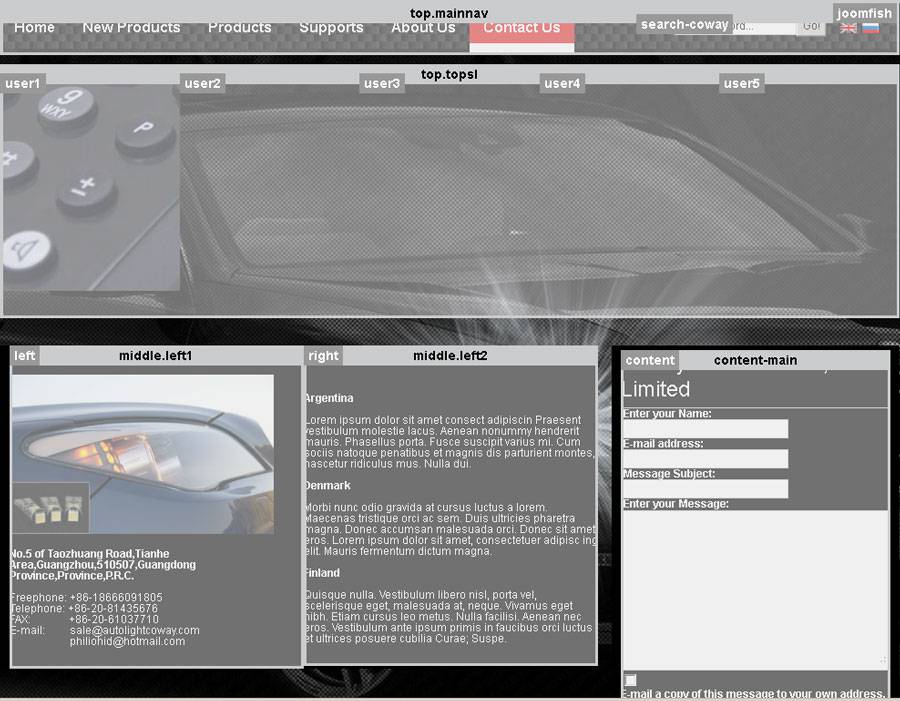
Task: Open the Home menu item
Action: tap(34, 28)
